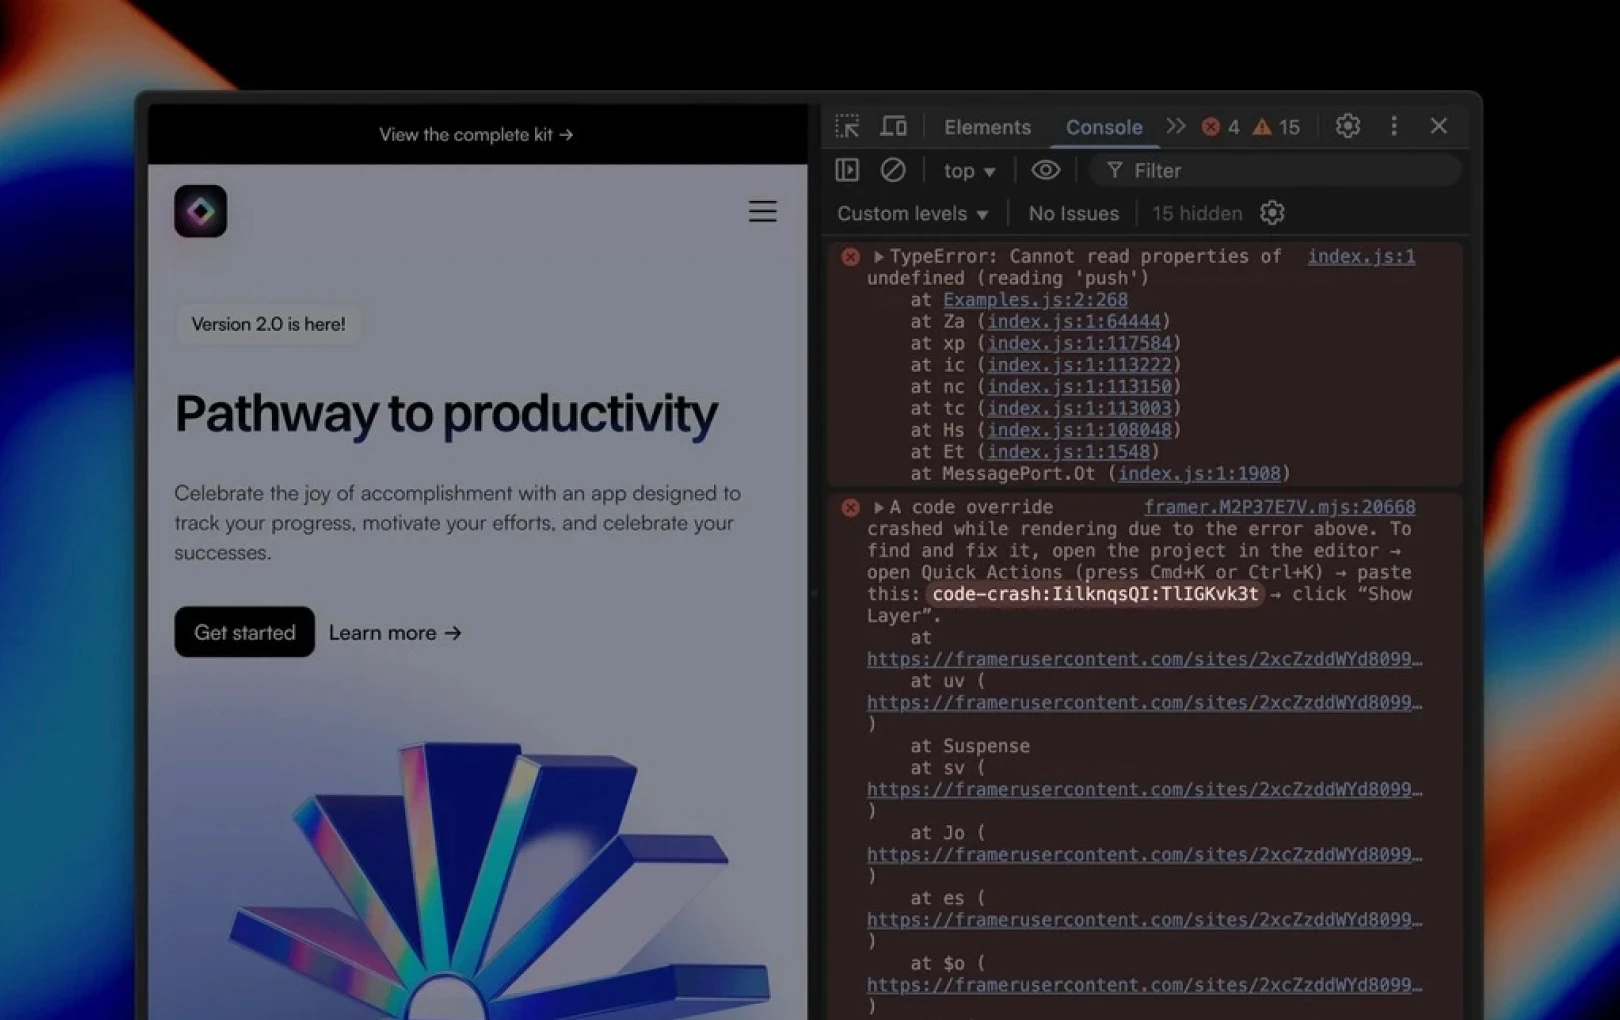1620x1020 pixels.
Task: Open the framerusercontent link under 'at Jo'
Action: pos(1144,855)
